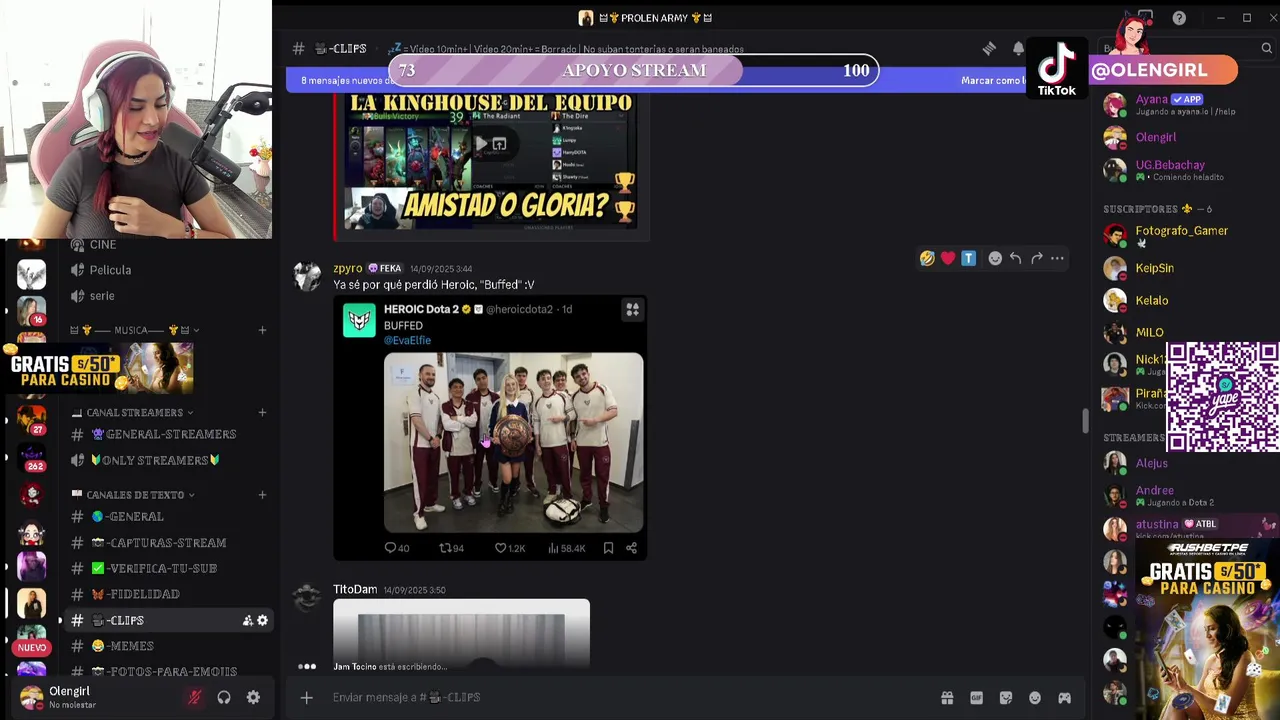Click the chat scrollbar thumb
Screen dimensions: 1280x720
[1086, 422]
